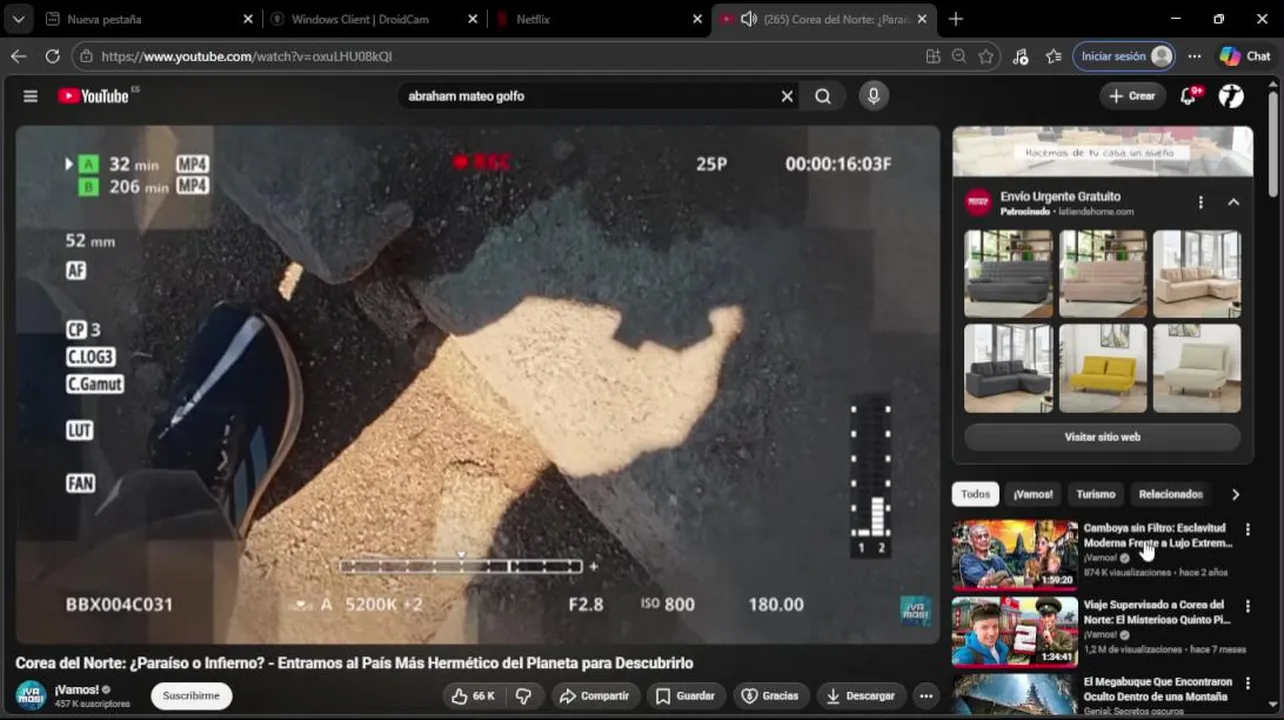Click Descargar to download the video
The image size is (1284, 720).
(861, 696)
